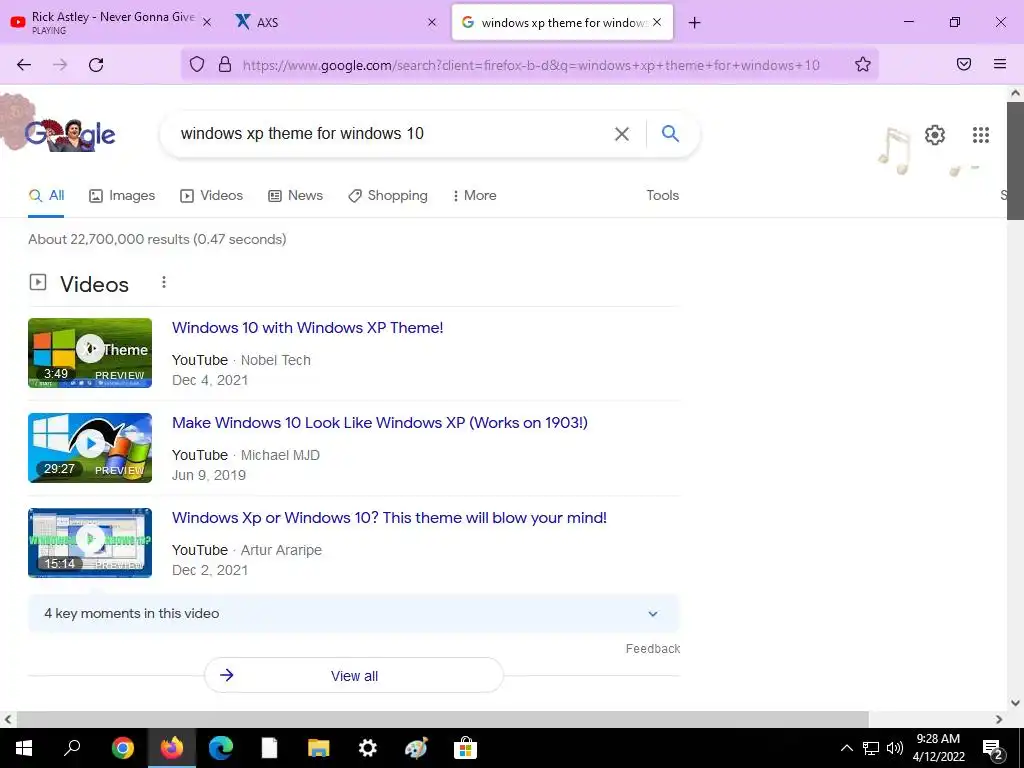
Task: Open the blank document taskbar app
Action: pos(269,748)
